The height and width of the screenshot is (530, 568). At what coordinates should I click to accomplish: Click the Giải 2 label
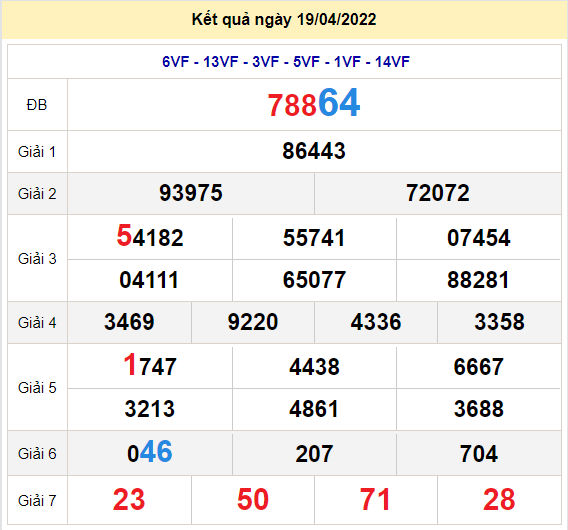point(37,193)
